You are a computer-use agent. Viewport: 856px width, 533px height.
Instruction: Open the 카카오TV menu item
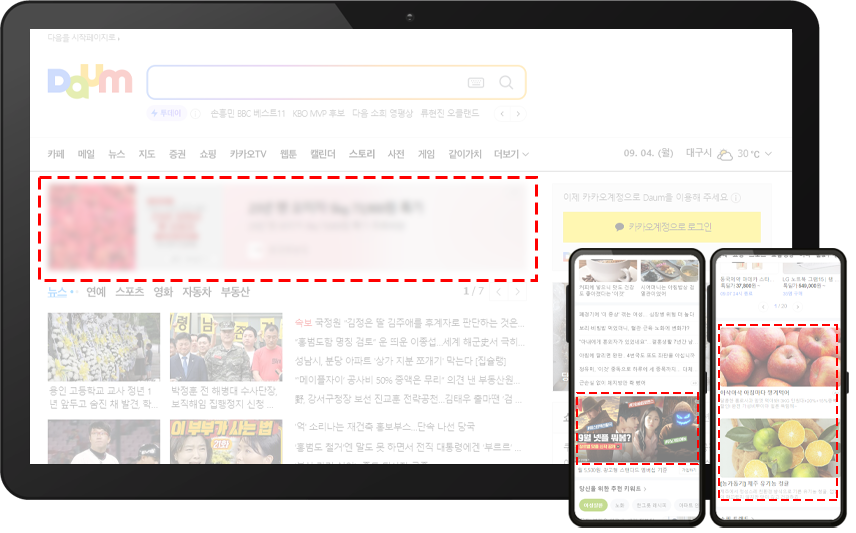click(x=248, y=154)
